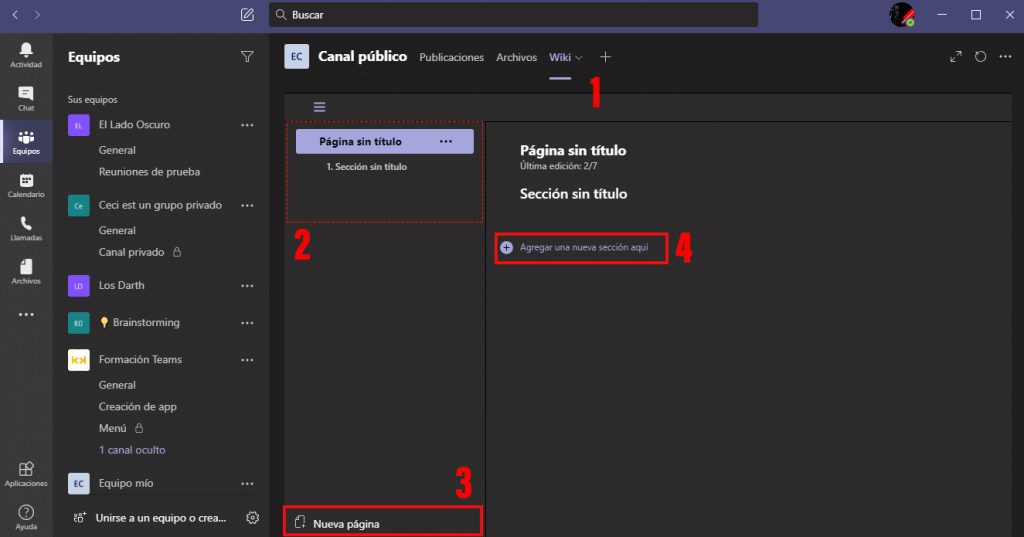The width and height of the screenshot is (1024, 537).
Task: Open team settings gear icon
Action: pos(252,517)
